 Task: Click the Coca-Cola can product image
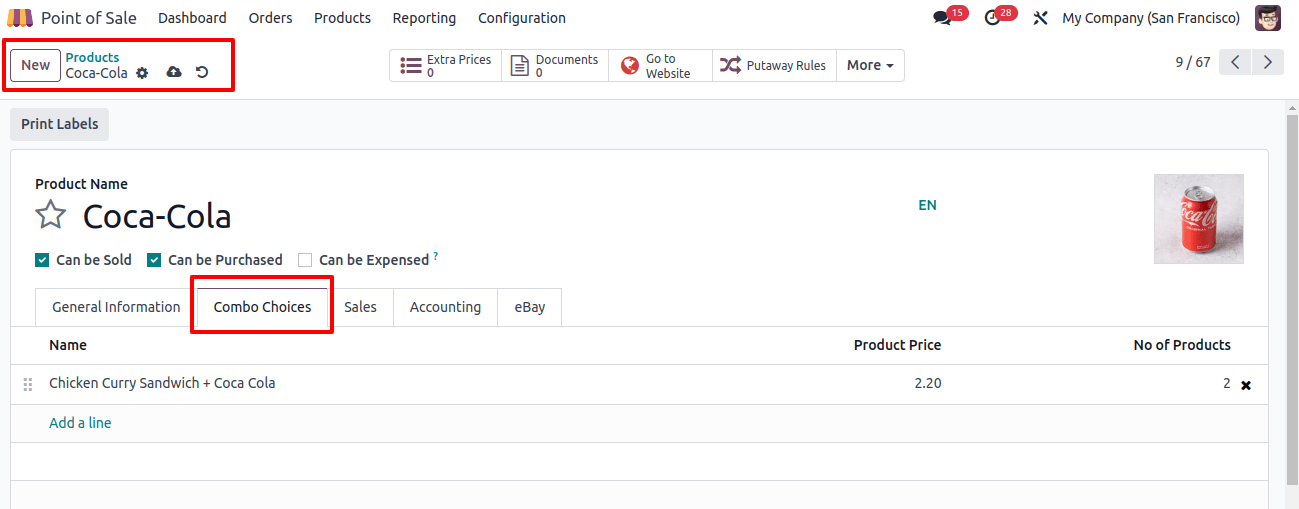1198,219
